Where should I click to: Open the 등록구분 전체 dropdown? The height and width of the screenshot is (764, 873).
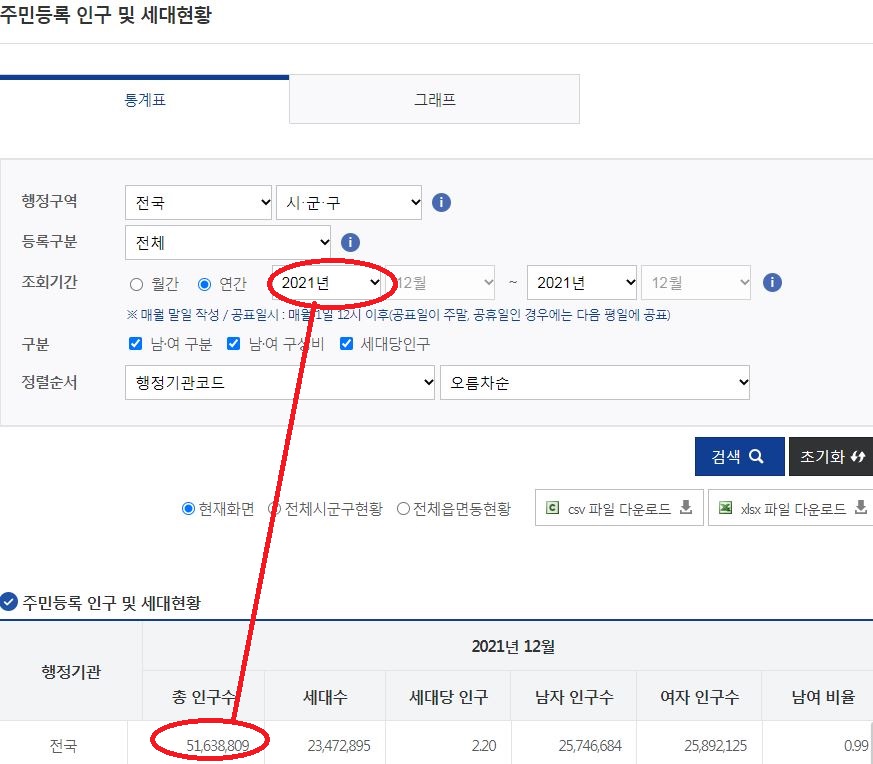228,242
